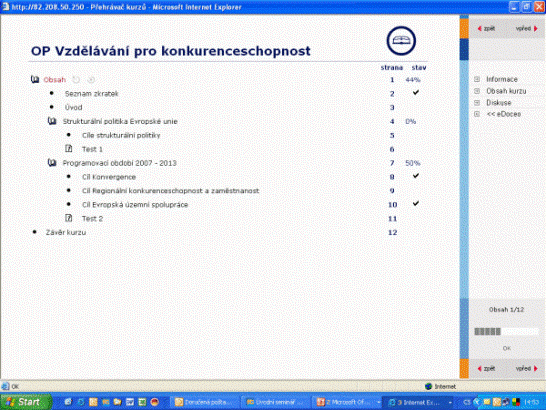Viewport: 546px width, 410px height.
Task: Return to eDoceo via << eDoceo
Action: tap(504, 114)
